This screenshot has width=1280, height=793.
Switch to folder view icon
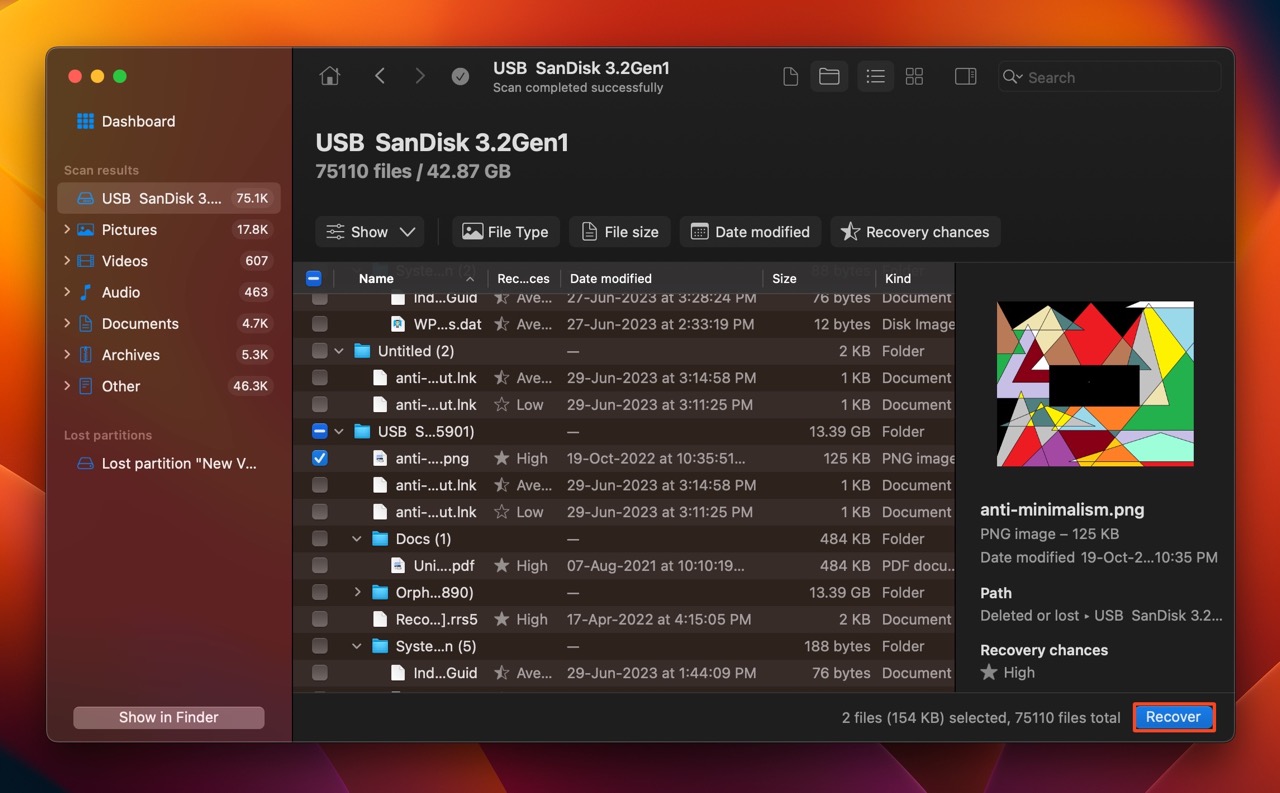829,77
